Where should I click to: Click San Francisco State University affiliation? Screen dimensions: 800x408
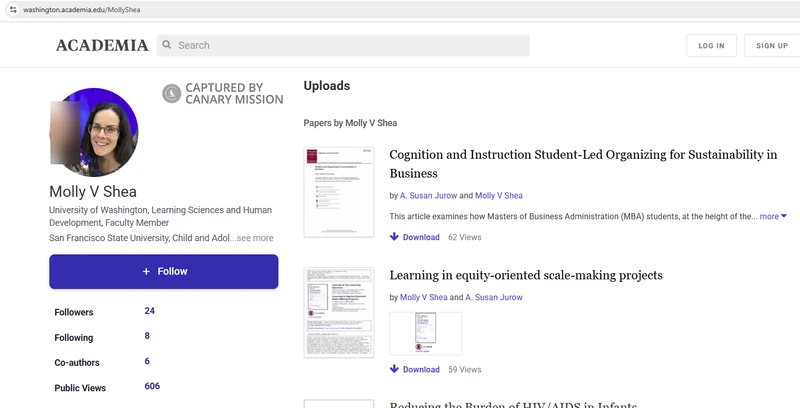coord(139,238)
